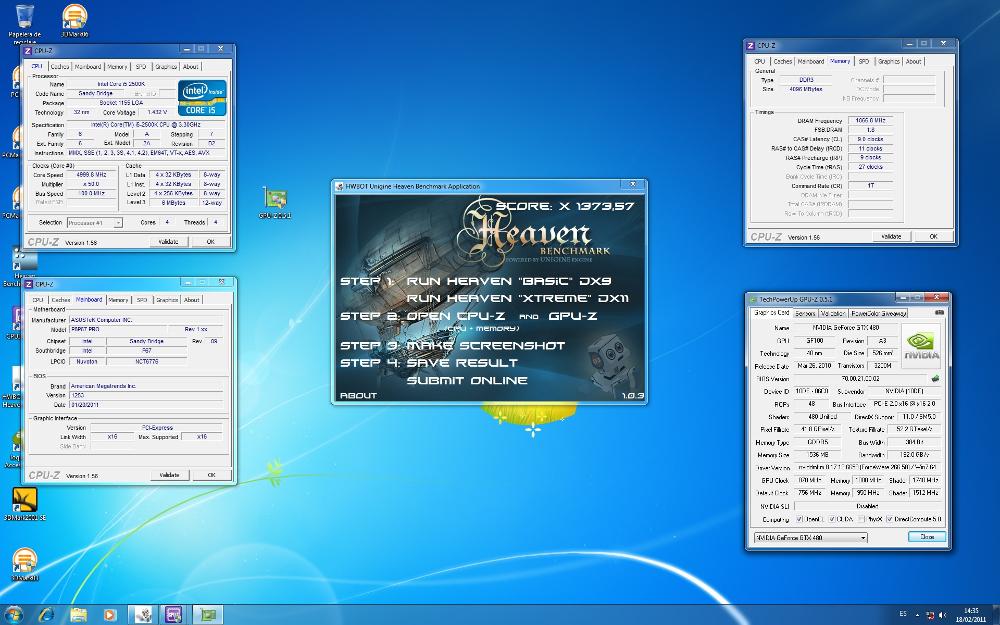1000x625 pixels.
Task: Toggle the OpenCL checkbox in GPU-Z
Action: (x=799, y=519)
